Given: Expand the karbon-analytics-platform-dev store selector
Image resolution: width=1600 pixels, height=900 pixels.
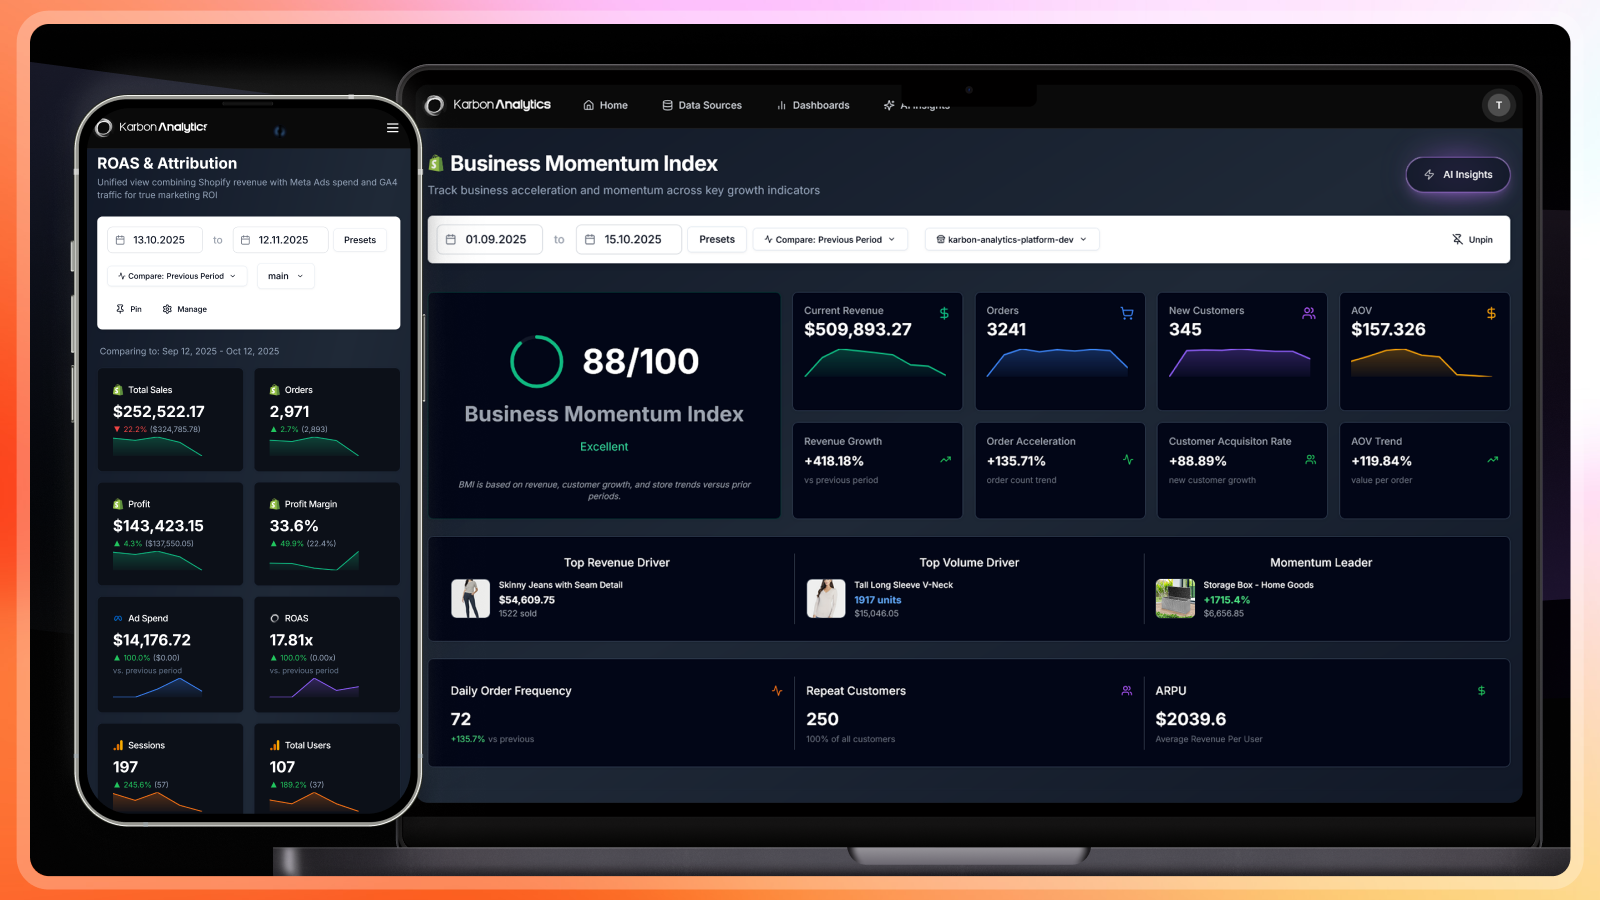Looking at the screenshot, I should click(x=1011, y=239).
